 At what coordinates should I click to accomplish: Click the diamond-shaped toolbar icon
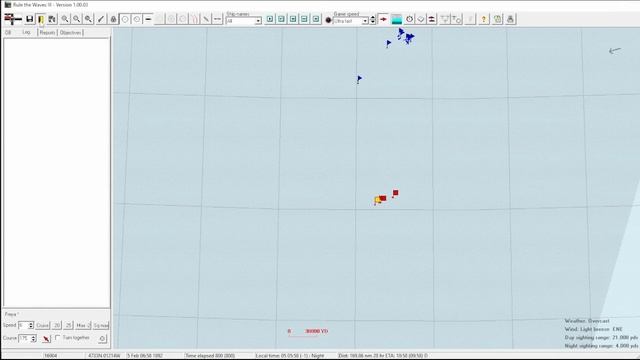pyautogui.click(x=421, y=19)
